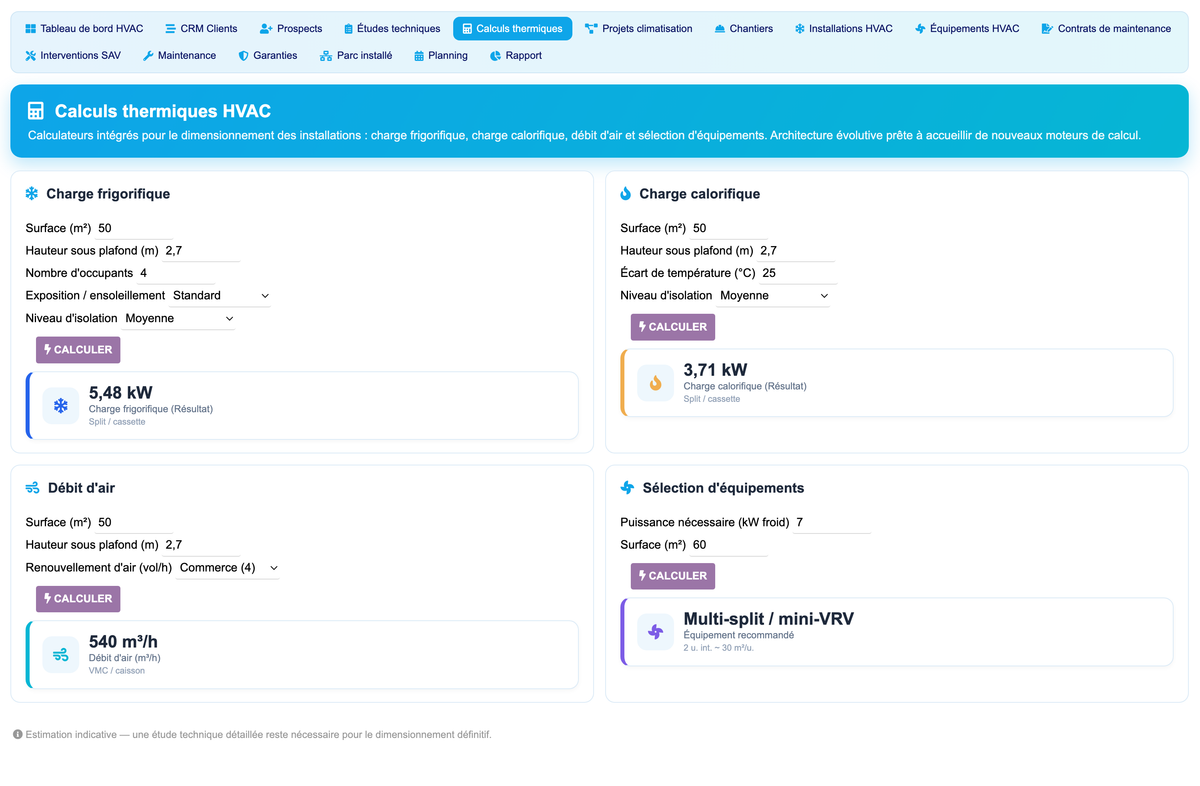Image resolution: width=1200 pixels, height=786 pixels.
Task: Go to the Planning tab
Action: coord(440,56)
